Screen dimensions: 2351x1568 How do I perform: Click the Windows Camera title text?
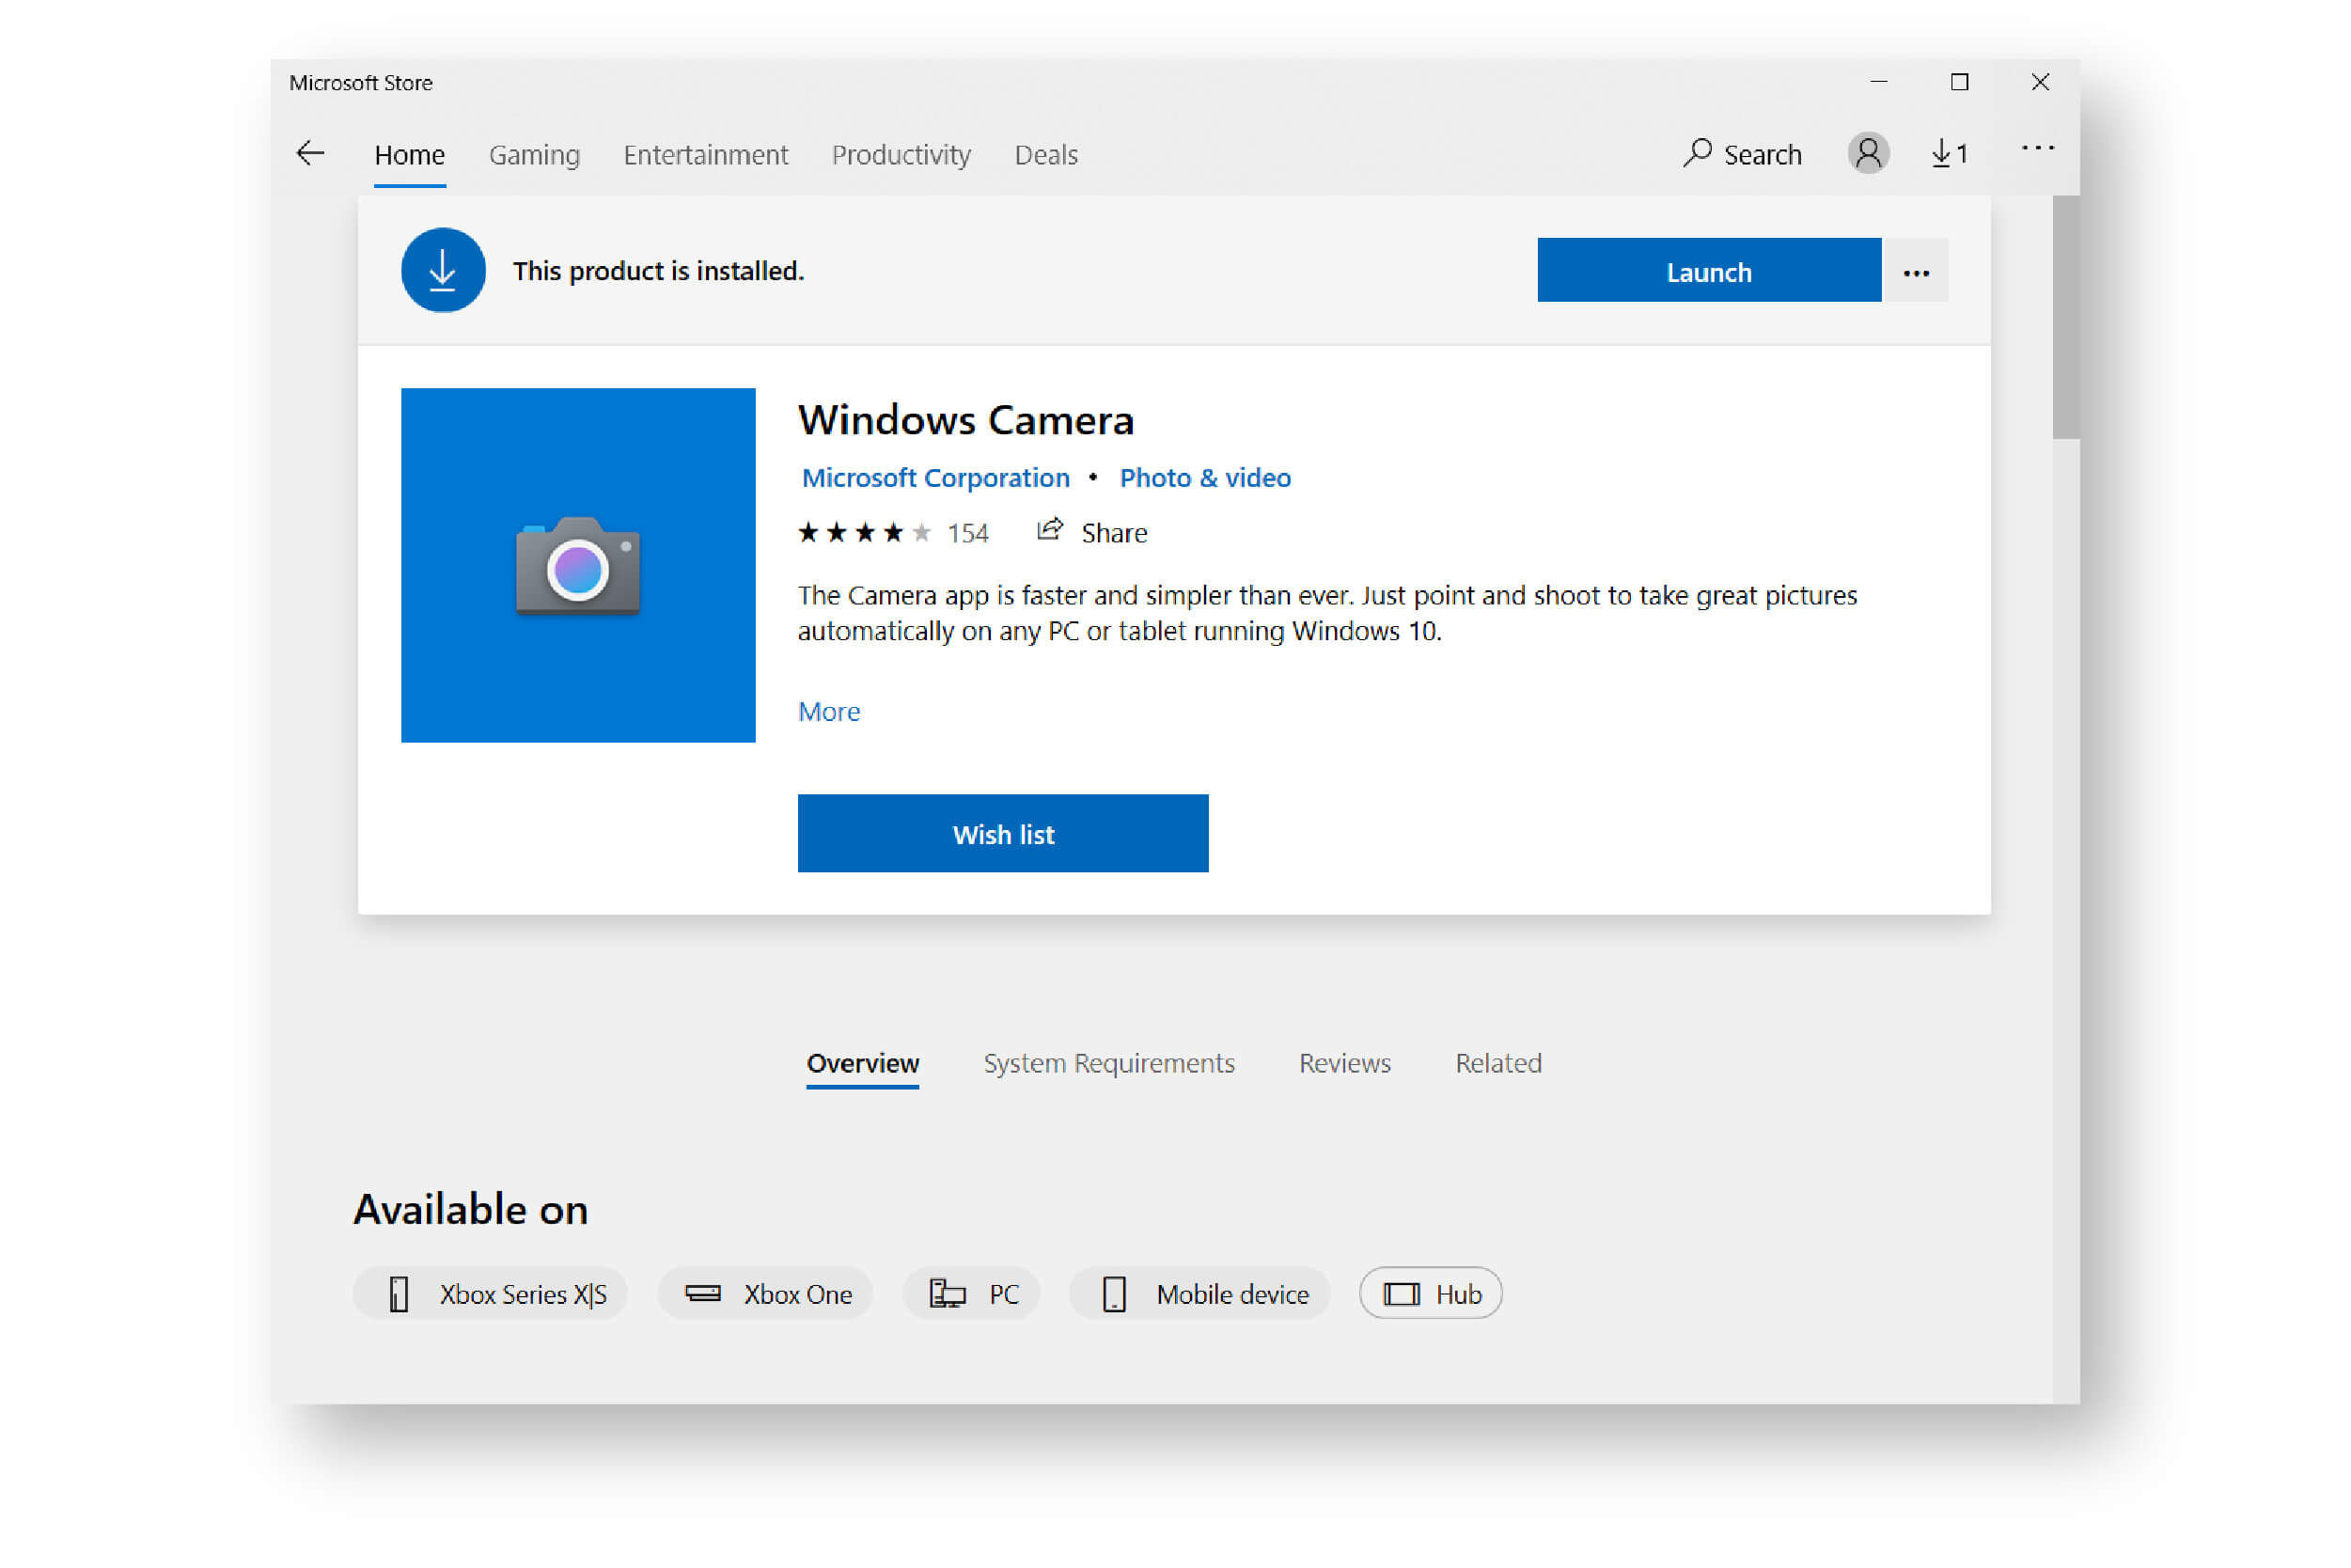click(x=966, y=420)
